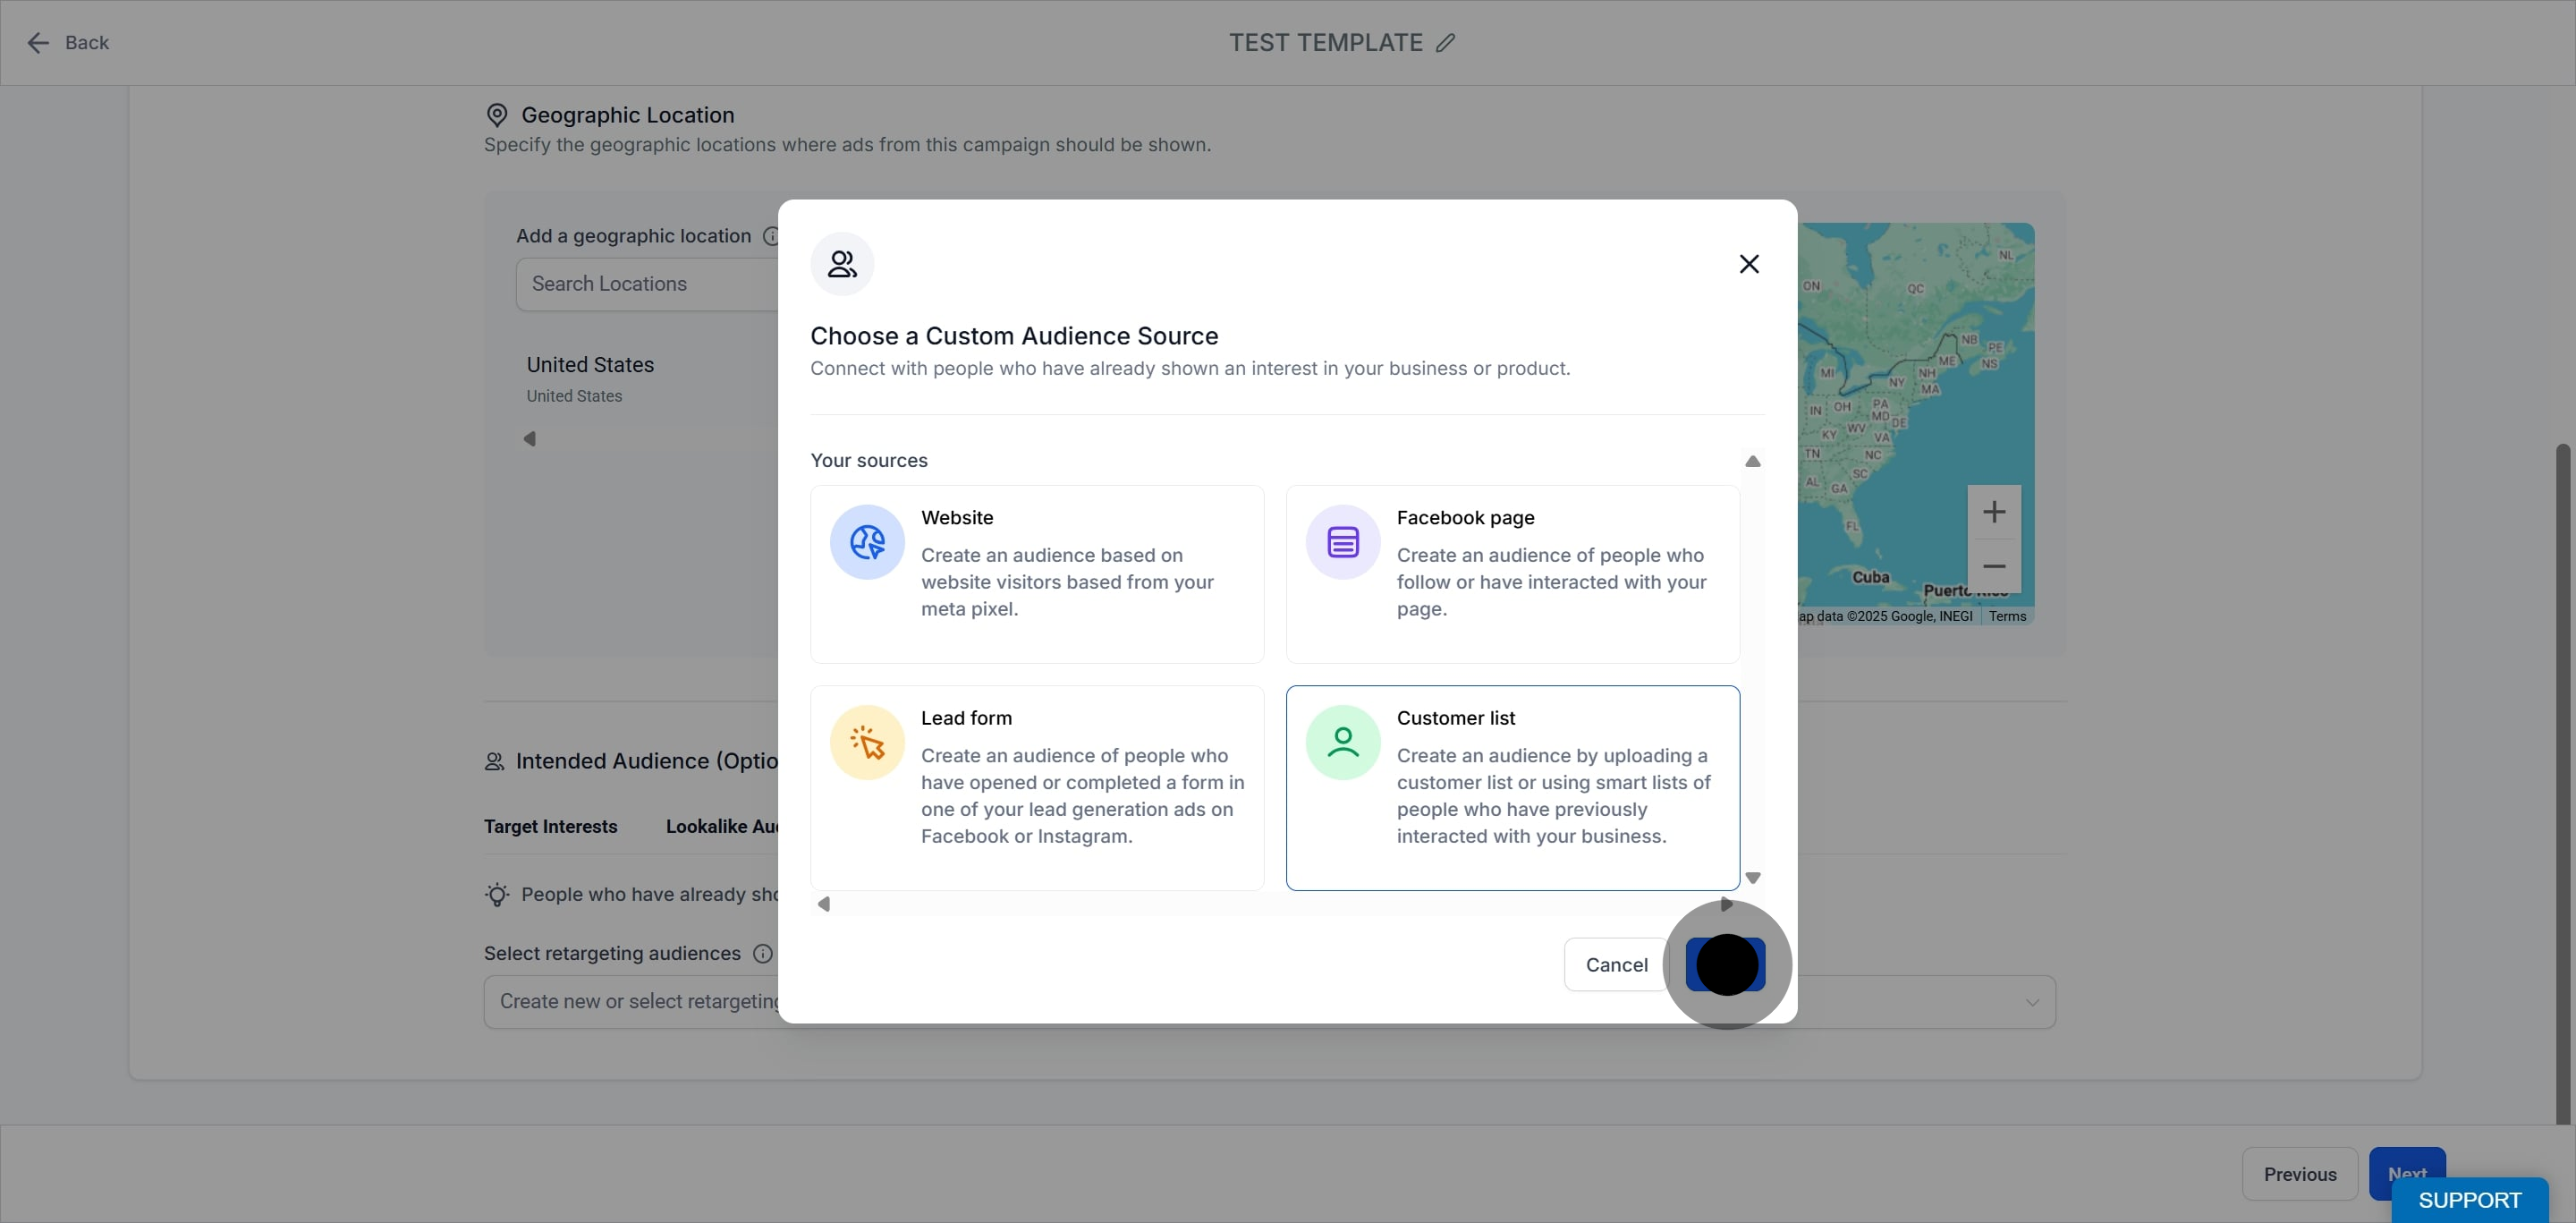Viewport: 2576px width, 1223px height.
Task: Click the Customer list person icon
Action: pos(1343,742)
